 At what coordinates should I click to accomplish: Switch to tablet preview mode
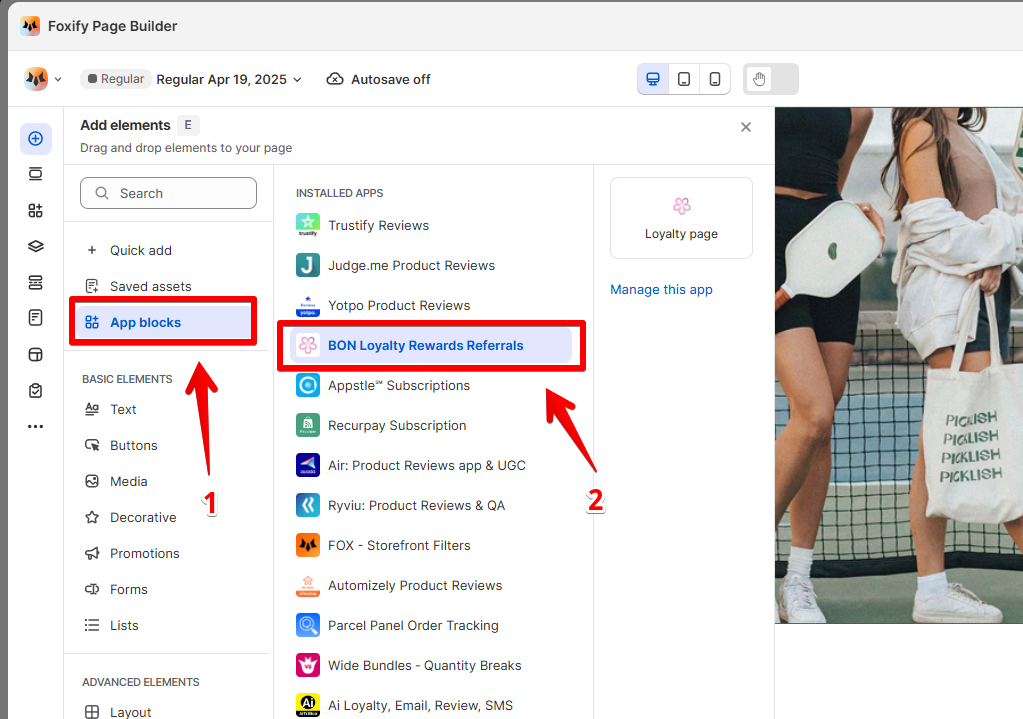[684, 79]
